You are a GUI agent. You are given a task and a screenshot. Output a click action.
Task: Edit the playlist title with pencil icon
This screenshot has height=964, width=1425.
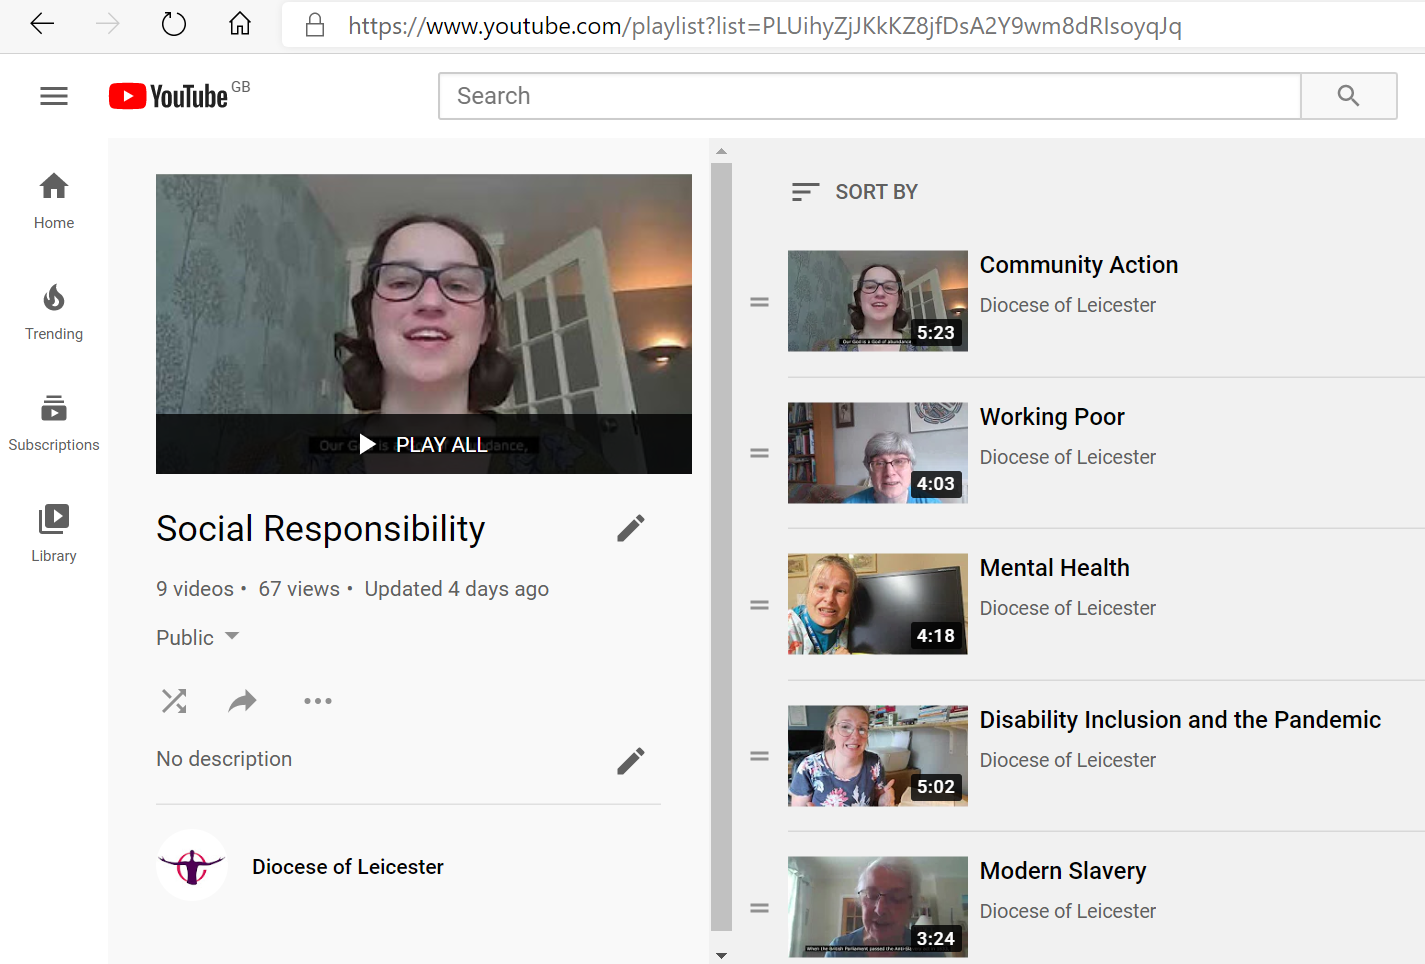(630, 528)
